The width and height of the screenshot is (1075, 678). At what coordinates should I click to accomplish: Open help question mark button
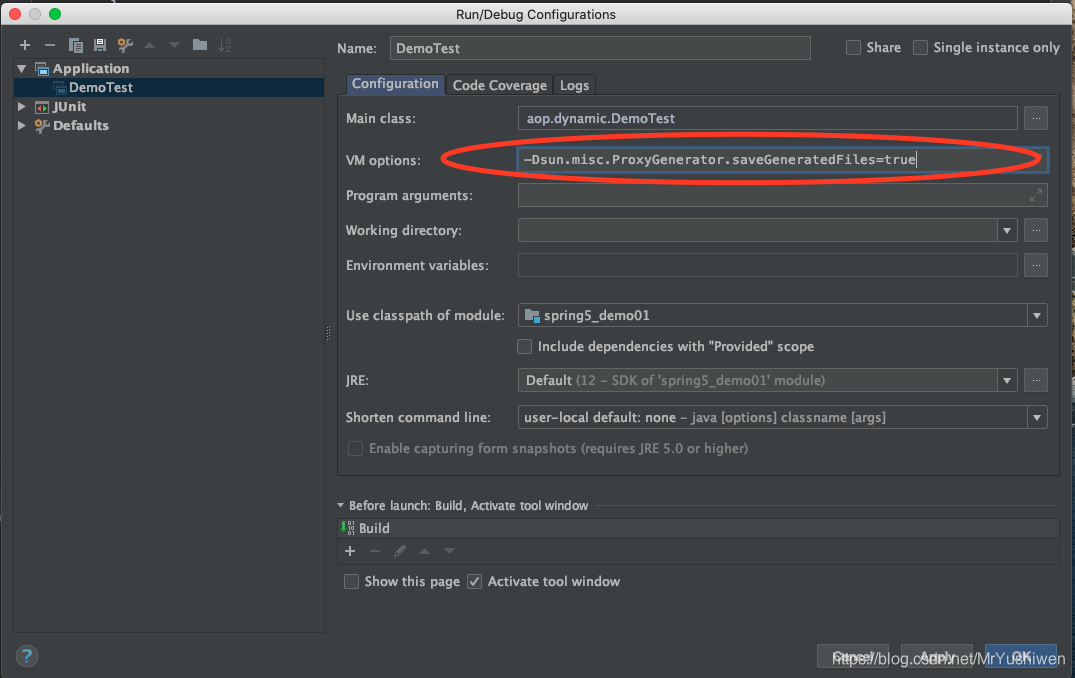pos(27,656)
